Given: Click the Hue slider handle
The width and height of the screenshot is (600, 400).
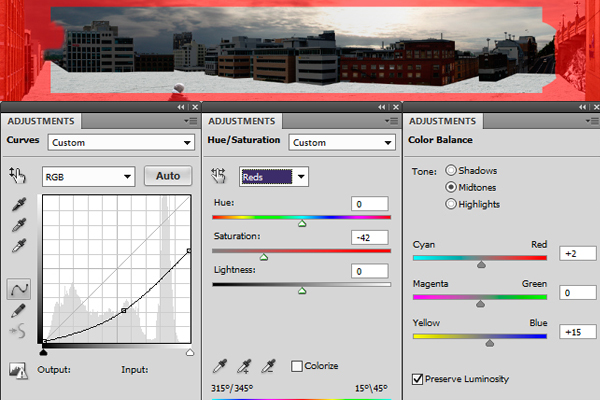Looking at the screenshot, I should [x=302, y=224].
